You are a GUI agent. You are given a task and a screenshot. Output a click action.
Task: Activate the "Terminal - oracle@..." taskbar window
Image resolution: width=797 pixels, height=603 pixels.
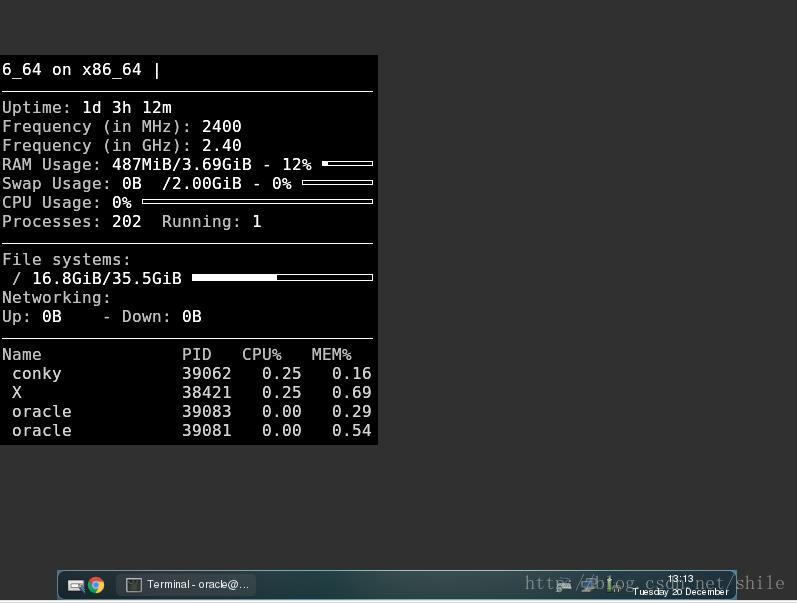(x=188, y=585)
